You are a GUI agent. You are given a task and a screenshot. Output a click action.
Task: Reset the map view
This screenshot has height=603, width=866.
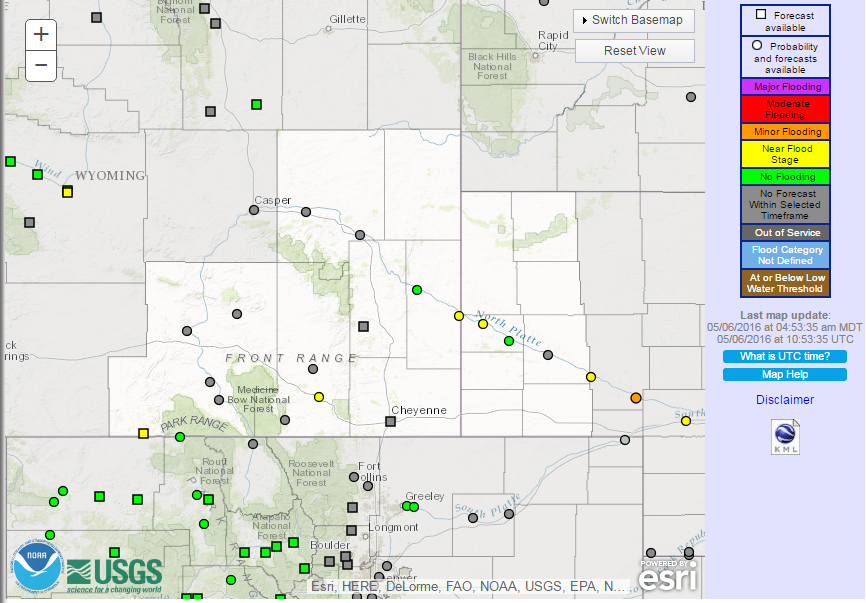(635, 51)
